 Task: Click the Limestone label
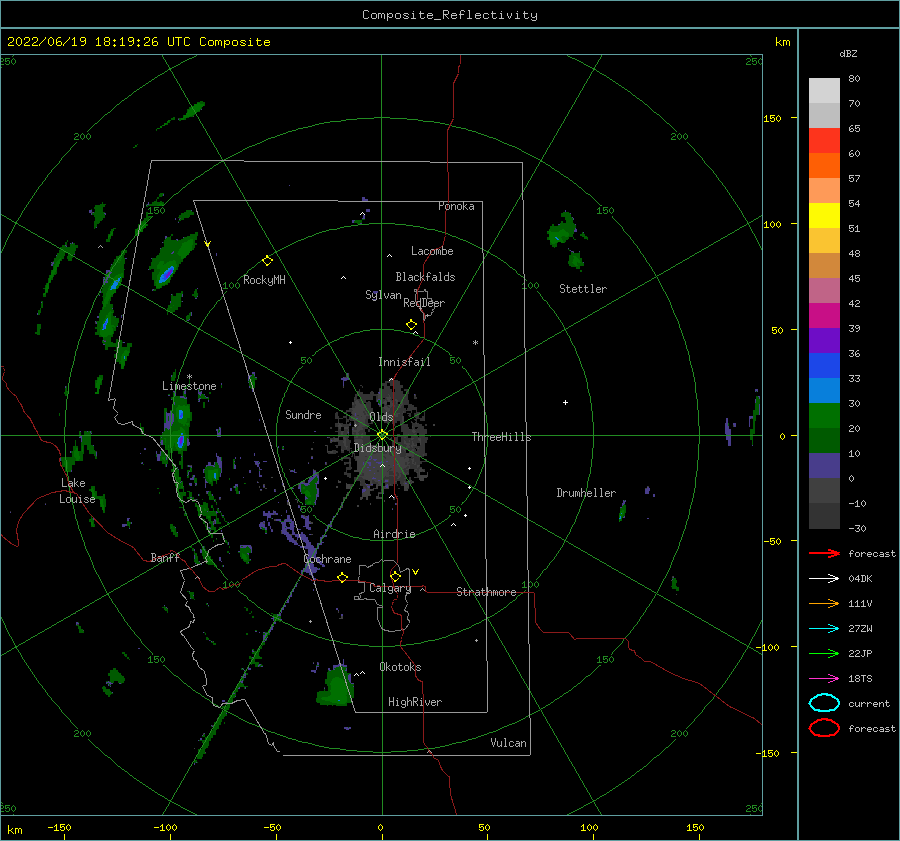coord(189,386)
